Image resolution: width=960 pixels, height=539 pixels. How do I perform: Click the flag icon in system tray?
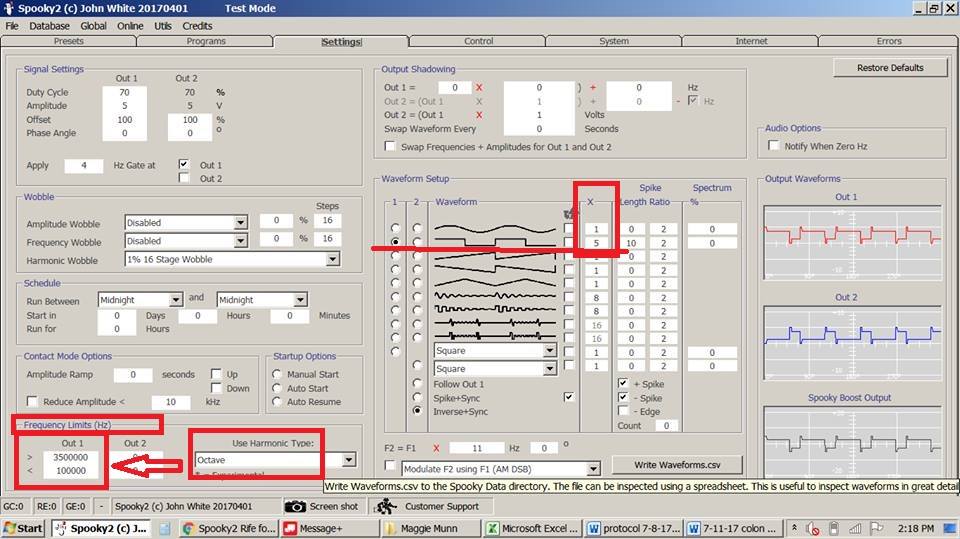point(877,528)
